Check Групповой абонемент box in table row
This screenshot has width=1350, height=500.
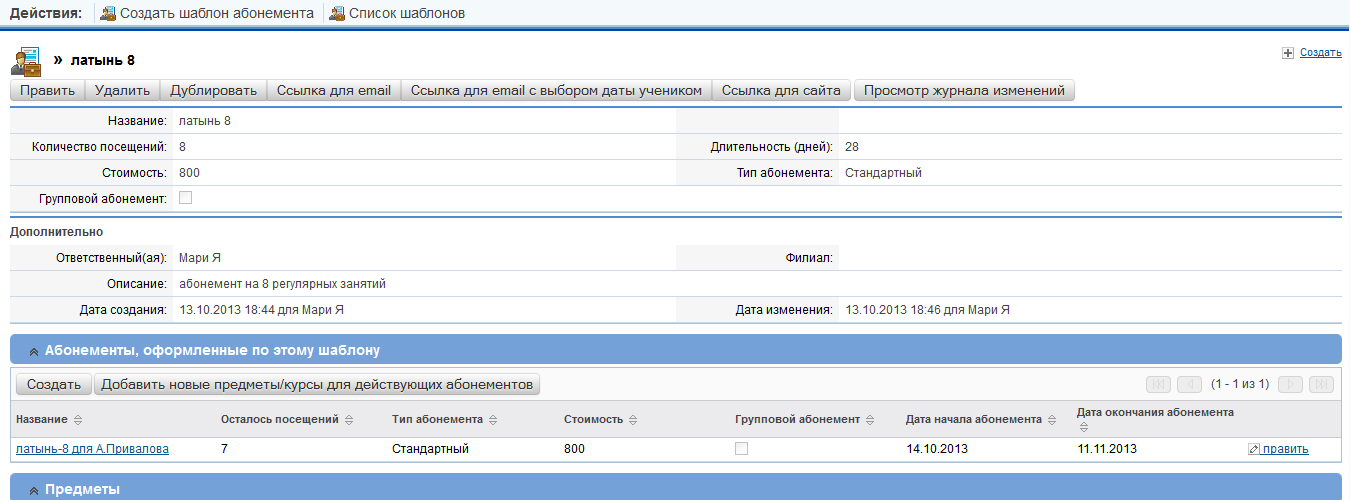coord(741,449)
